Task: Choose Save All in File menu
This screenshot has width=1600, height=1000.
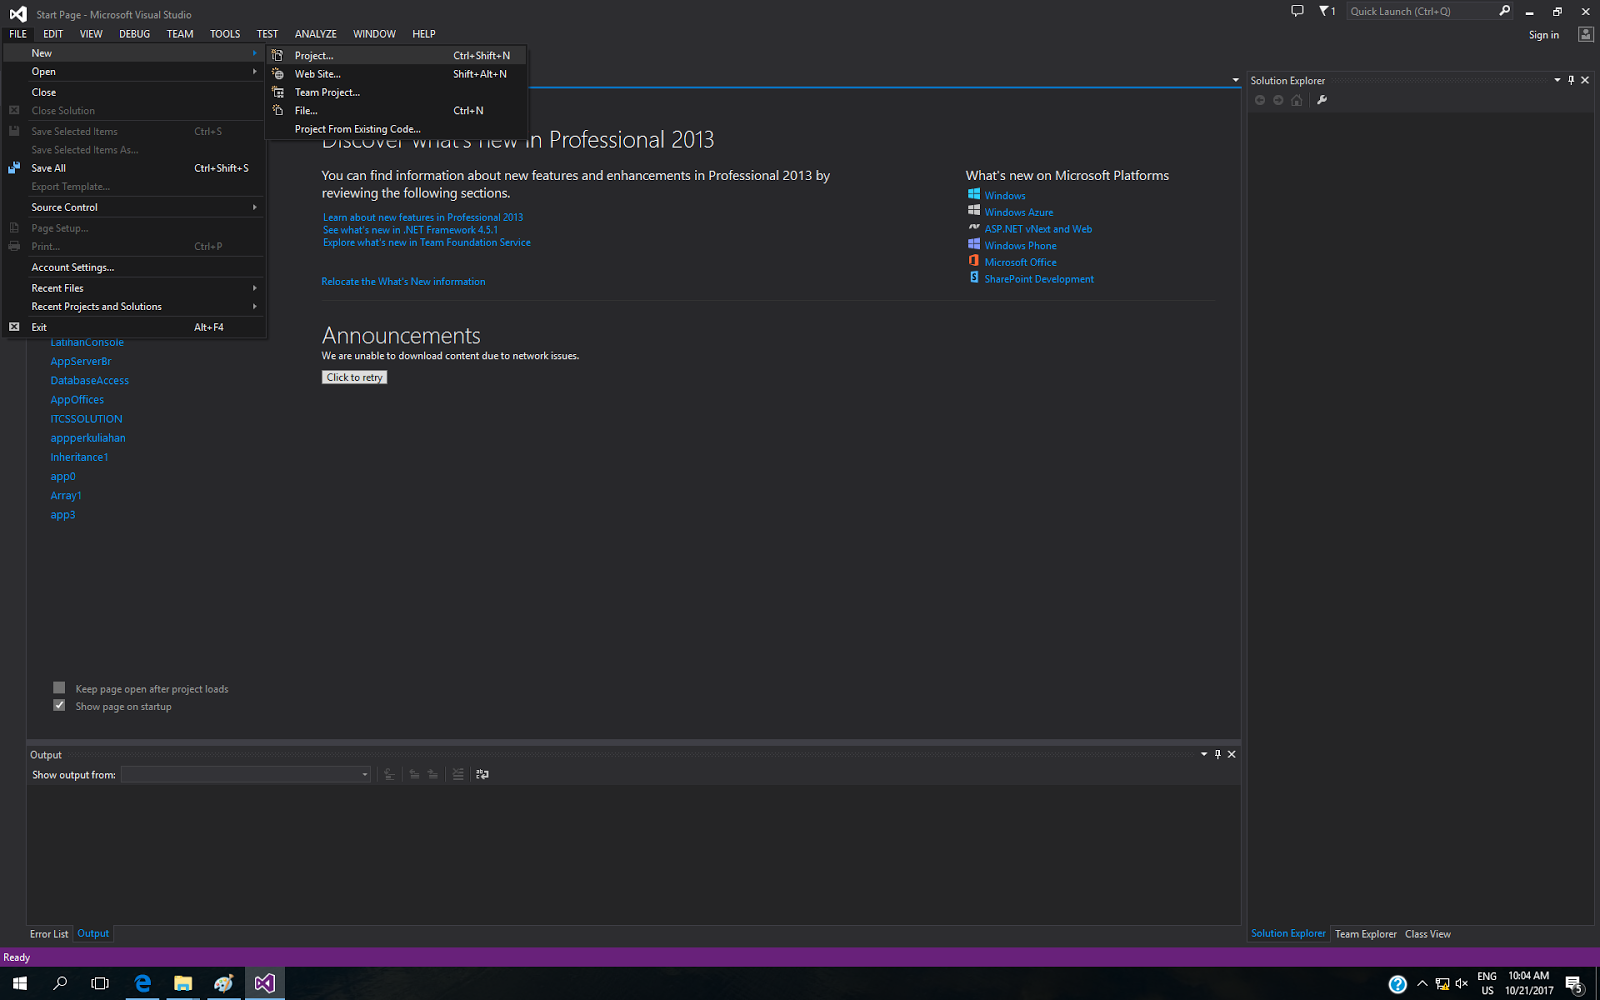Action: pos(134,168)
